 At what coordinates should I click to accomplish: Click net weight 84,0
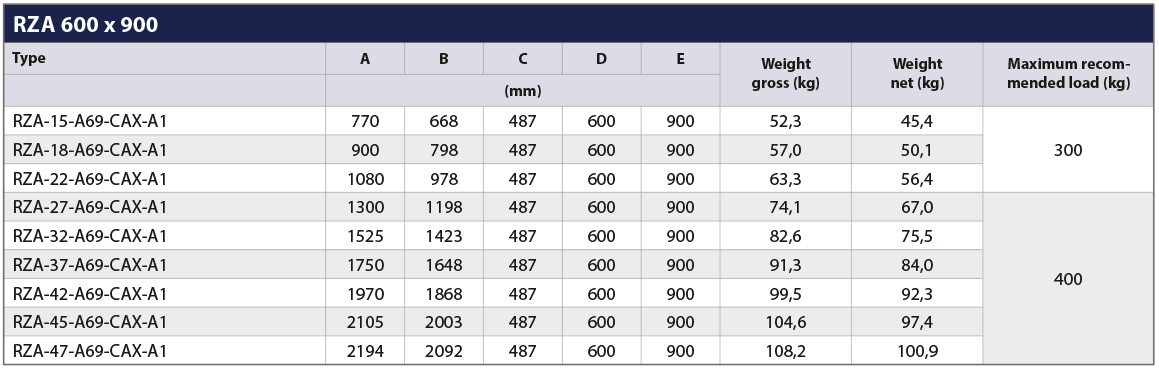tap(917, 265)
